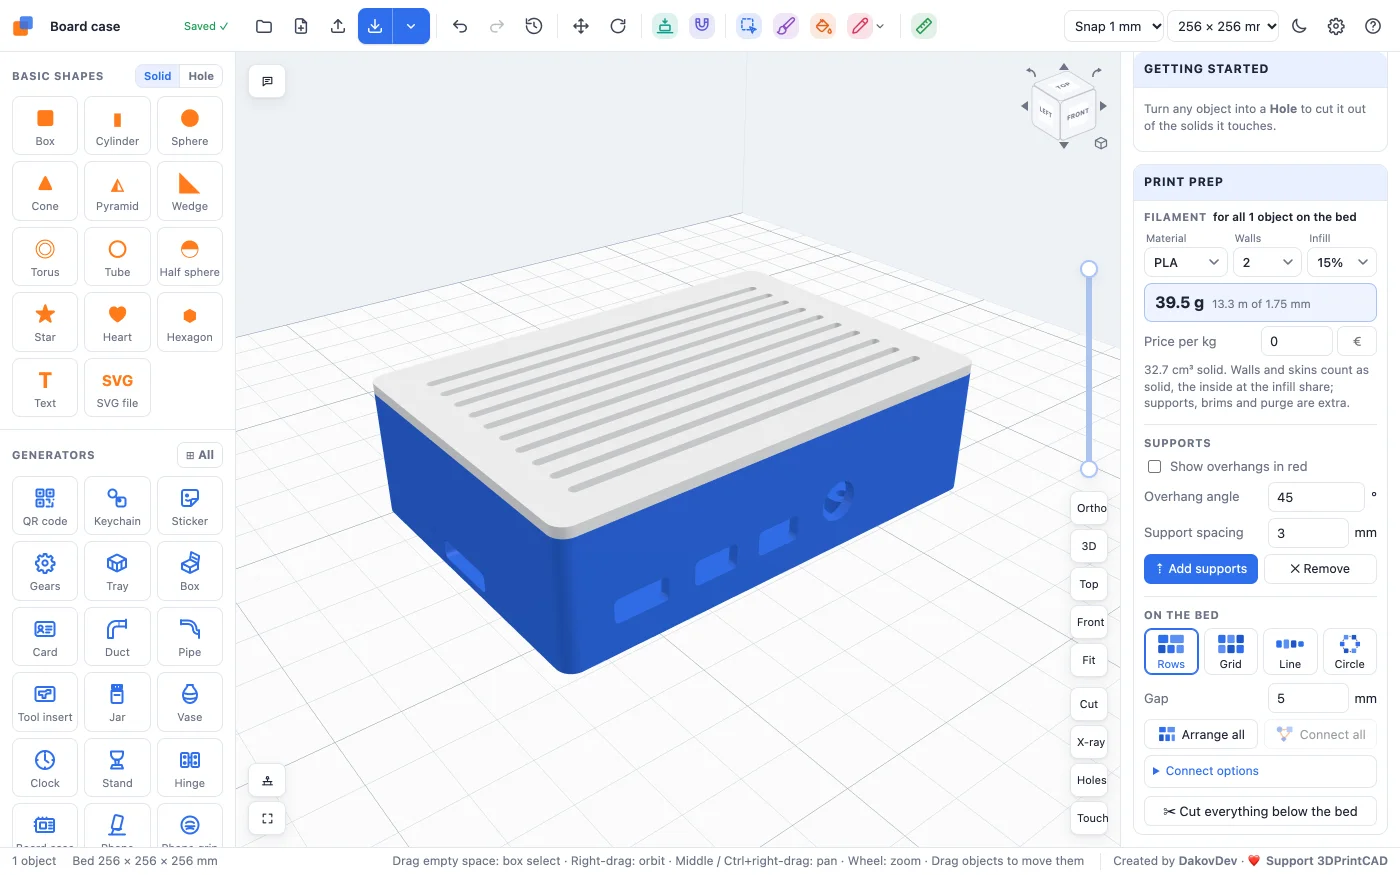The height and width of the screenshot is (875, 1400).
Task: Open the Vase generator
Action: pos(190,702)
